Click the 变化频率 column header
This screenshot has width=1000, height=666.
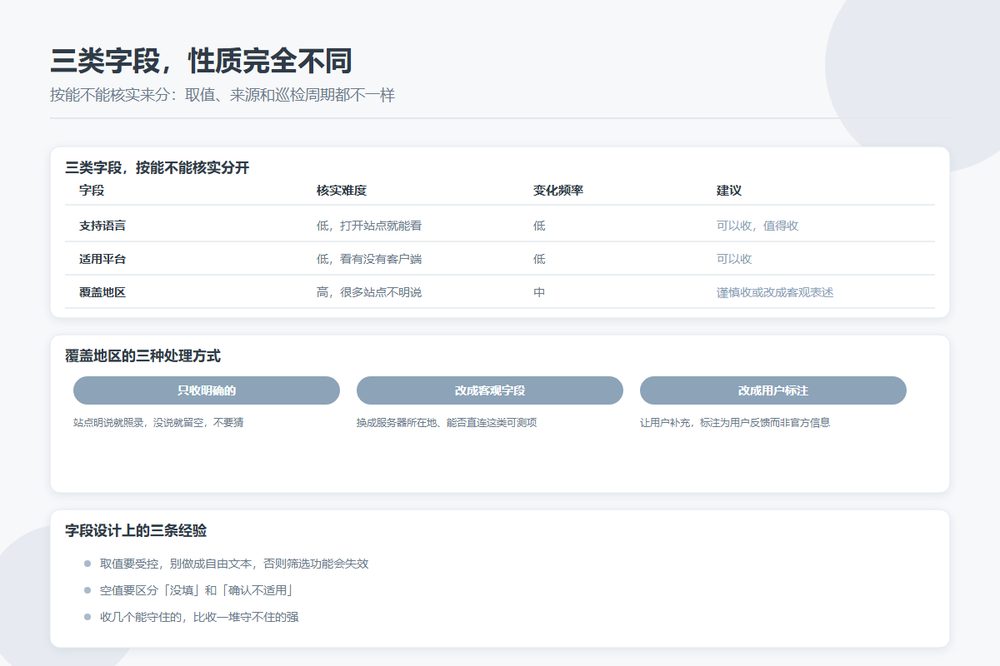click(558, 190)
